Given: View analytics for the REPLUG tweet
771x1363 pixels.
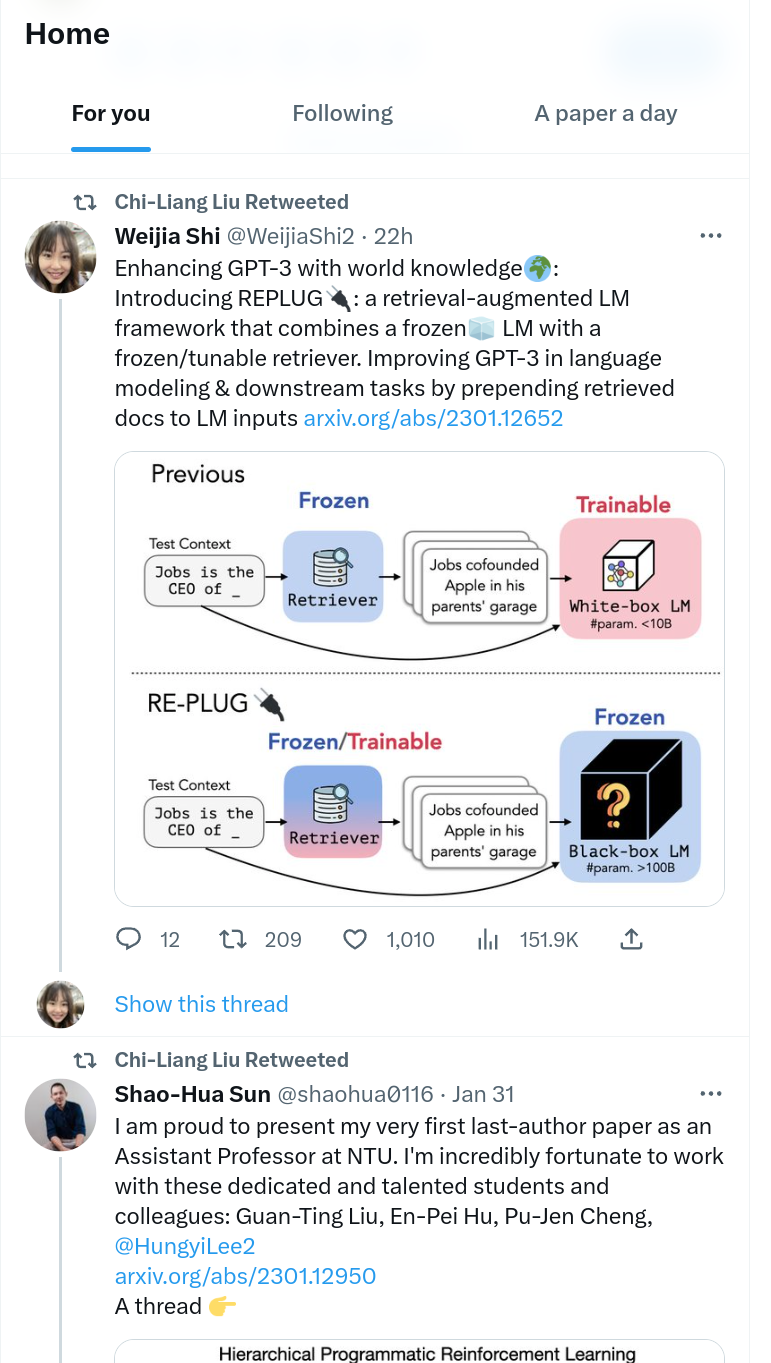Looking at the screenshot, I should point(488,939).
